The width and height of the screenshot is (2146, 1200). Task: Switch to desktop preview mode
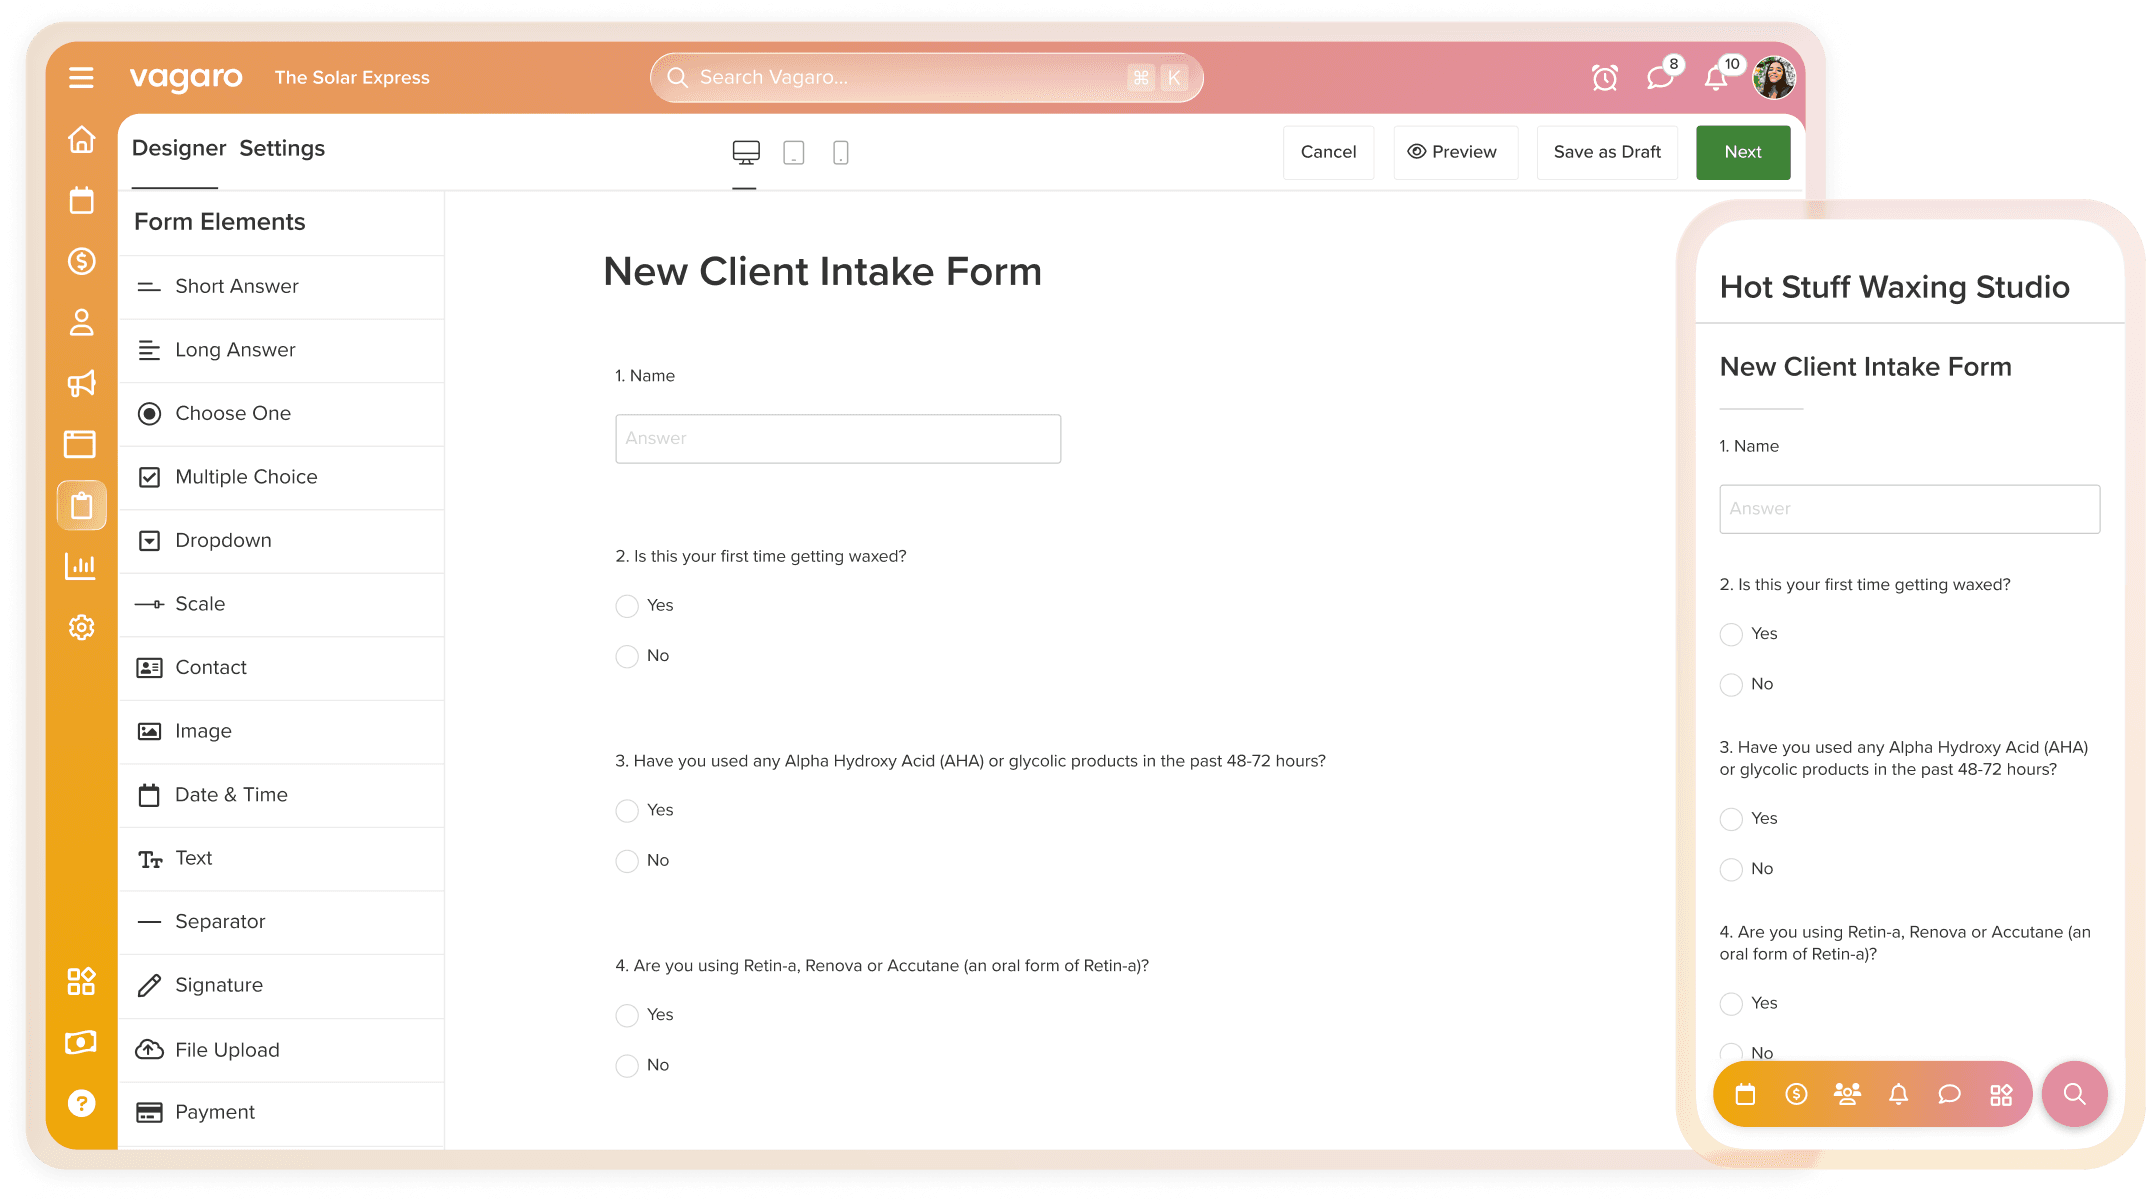745,152
